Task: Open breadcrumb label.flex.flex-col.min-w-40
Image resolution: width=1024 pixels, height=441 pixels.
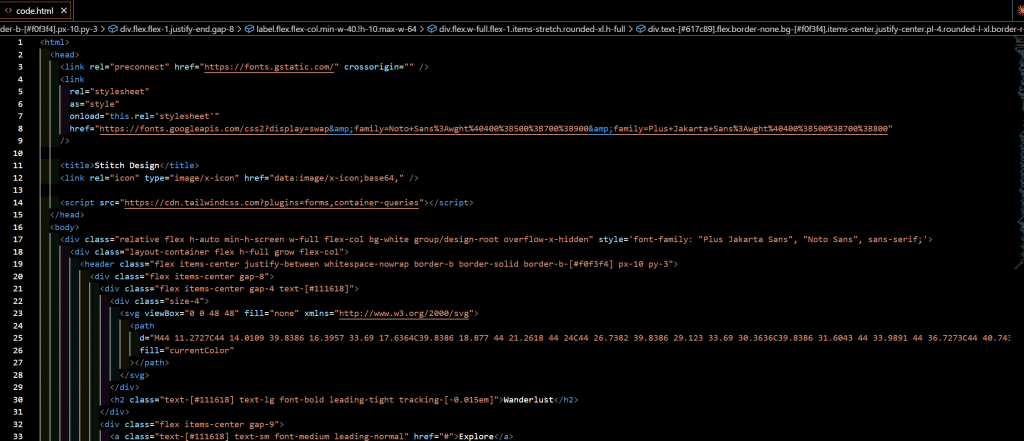Action: (x=331, y=29)
